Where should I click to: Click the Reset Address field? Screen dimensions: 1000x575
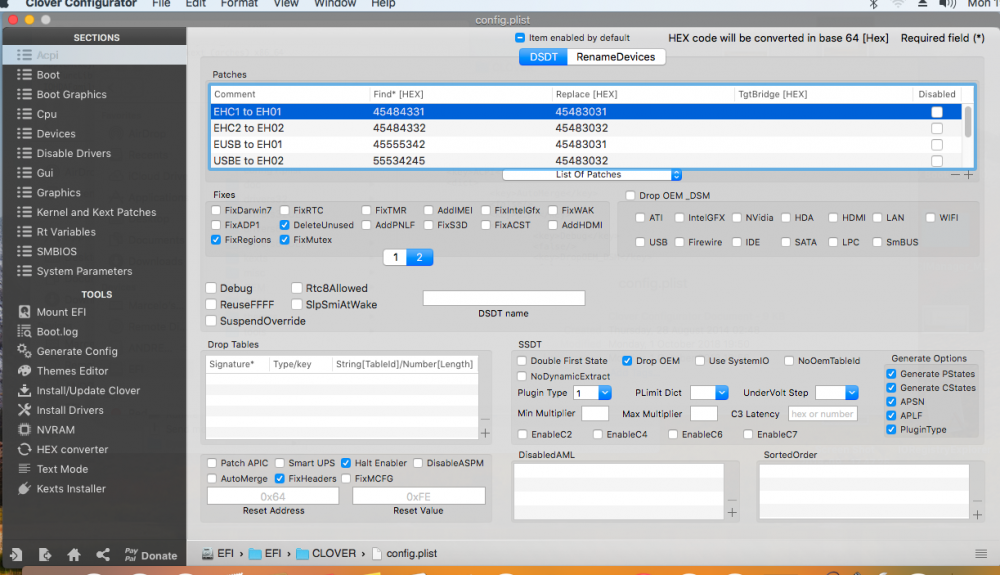click(273, 496)
